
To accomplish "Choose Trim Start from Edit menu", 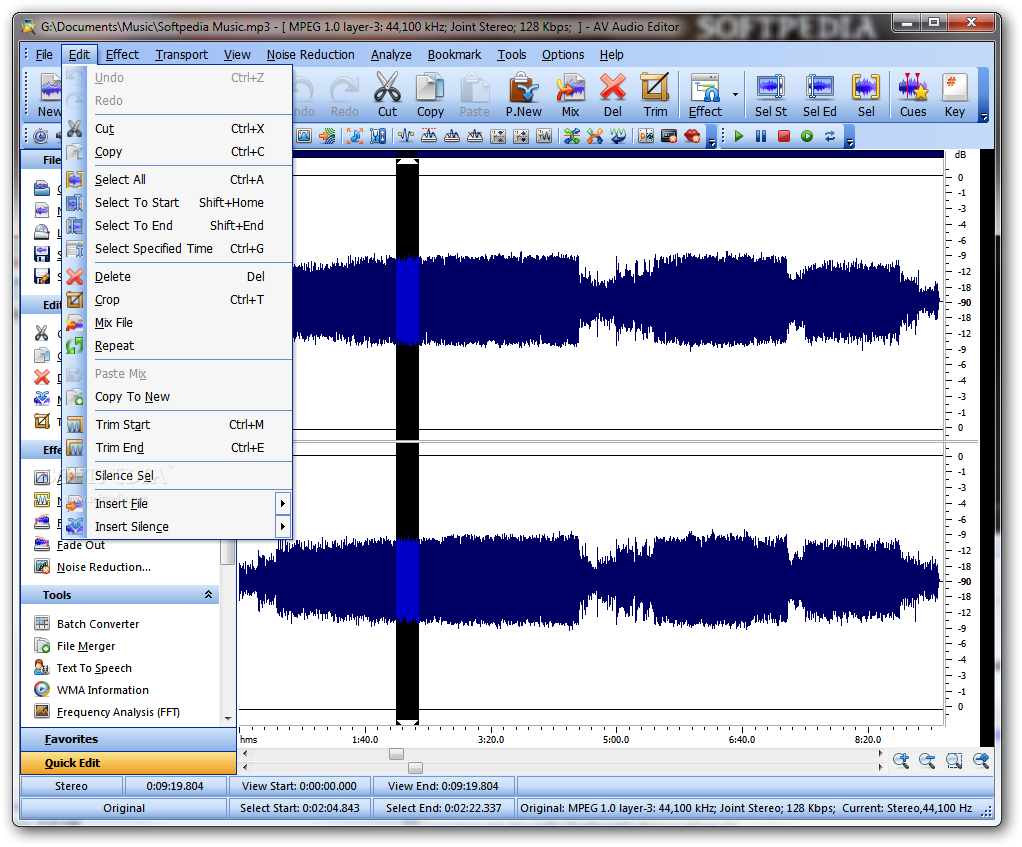I will pos(179,425).
